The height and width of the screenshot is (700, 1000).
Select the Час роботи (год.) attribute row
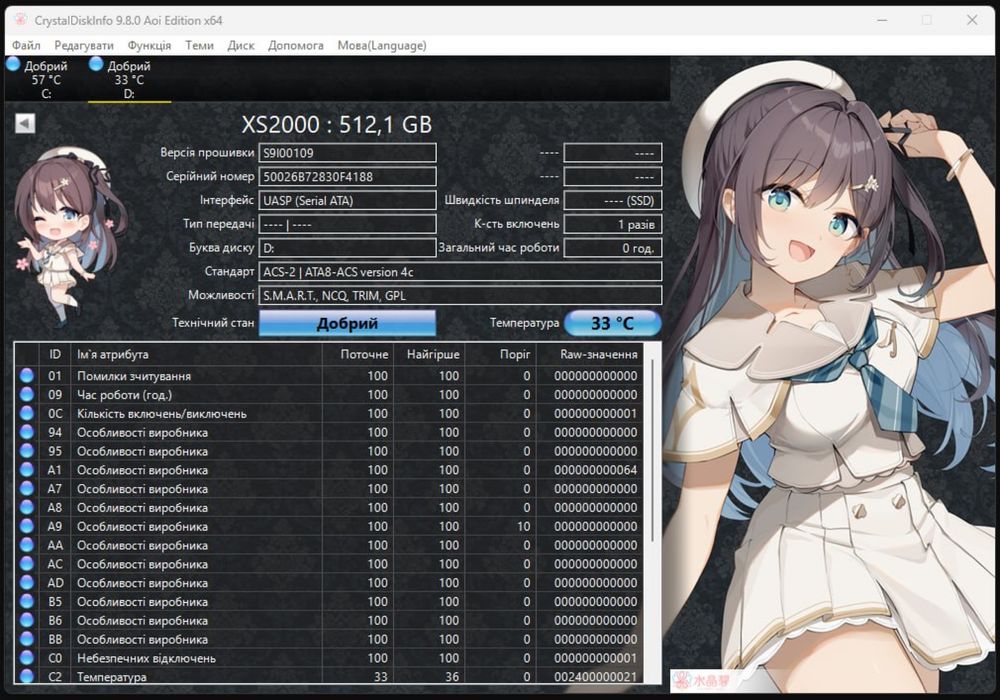pos(328,395)
